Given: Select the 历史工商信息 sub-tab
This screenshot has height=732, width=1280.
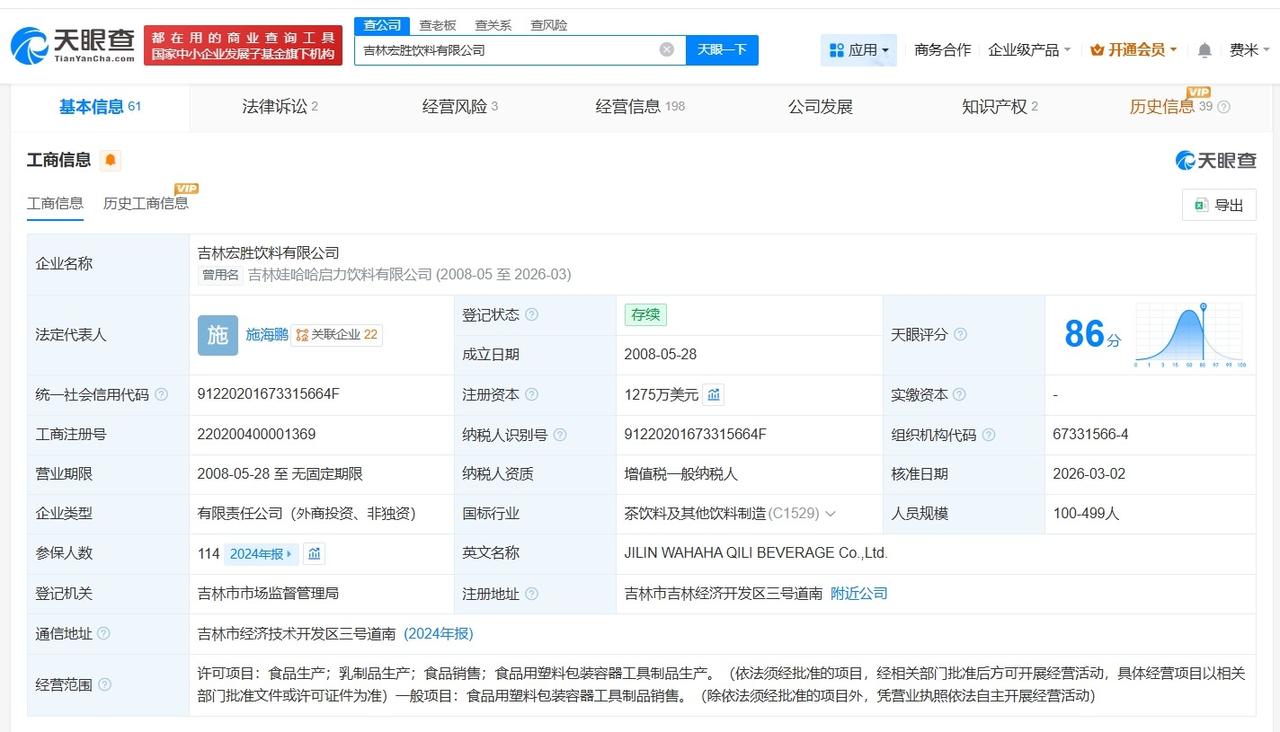Looking at the screenshot, I should 146,204.
